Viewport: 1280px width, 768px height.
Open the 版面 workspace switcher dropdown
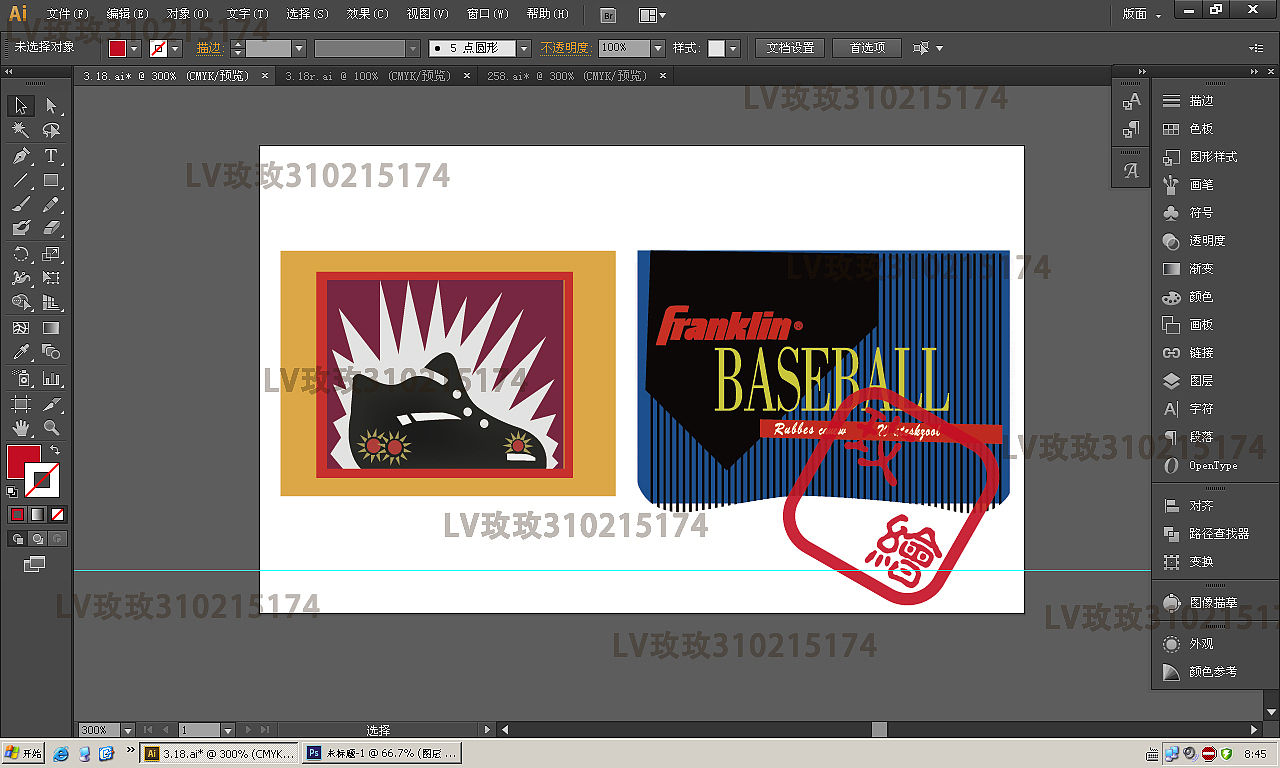[x=1142, y=14]
